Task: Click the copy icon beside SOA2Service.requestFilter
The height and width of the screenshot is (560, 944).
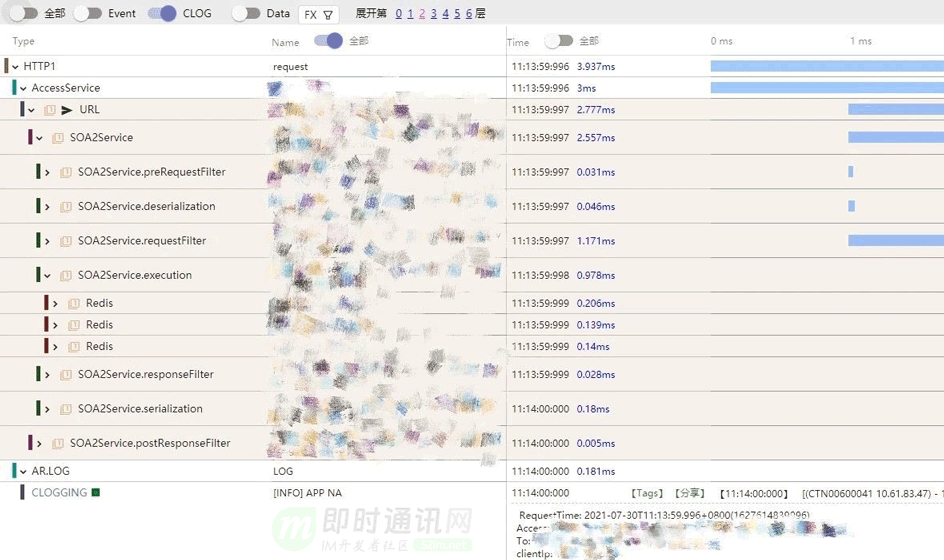Action: pos(66,241)
